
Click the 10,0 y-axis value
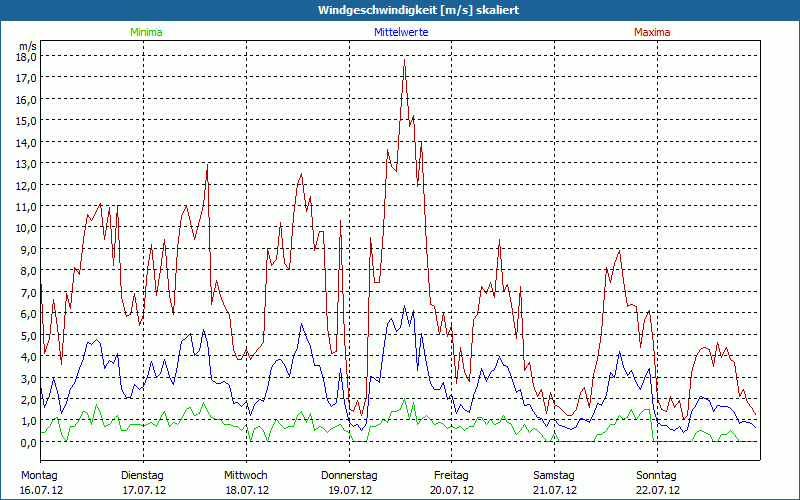pos(28,228)
